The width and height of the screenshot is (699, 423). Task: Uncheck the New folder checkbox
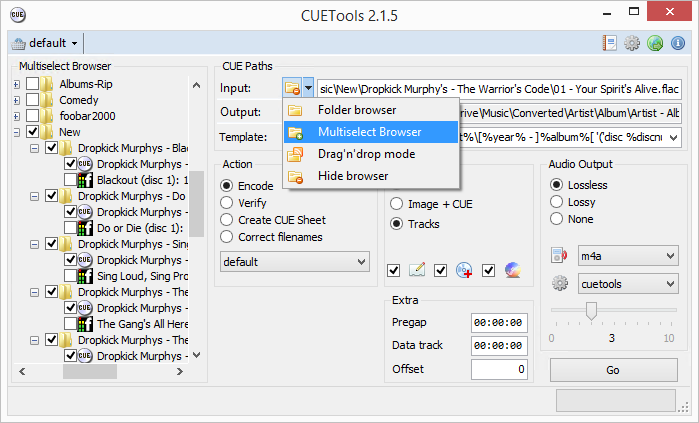(x=33, y=131)
